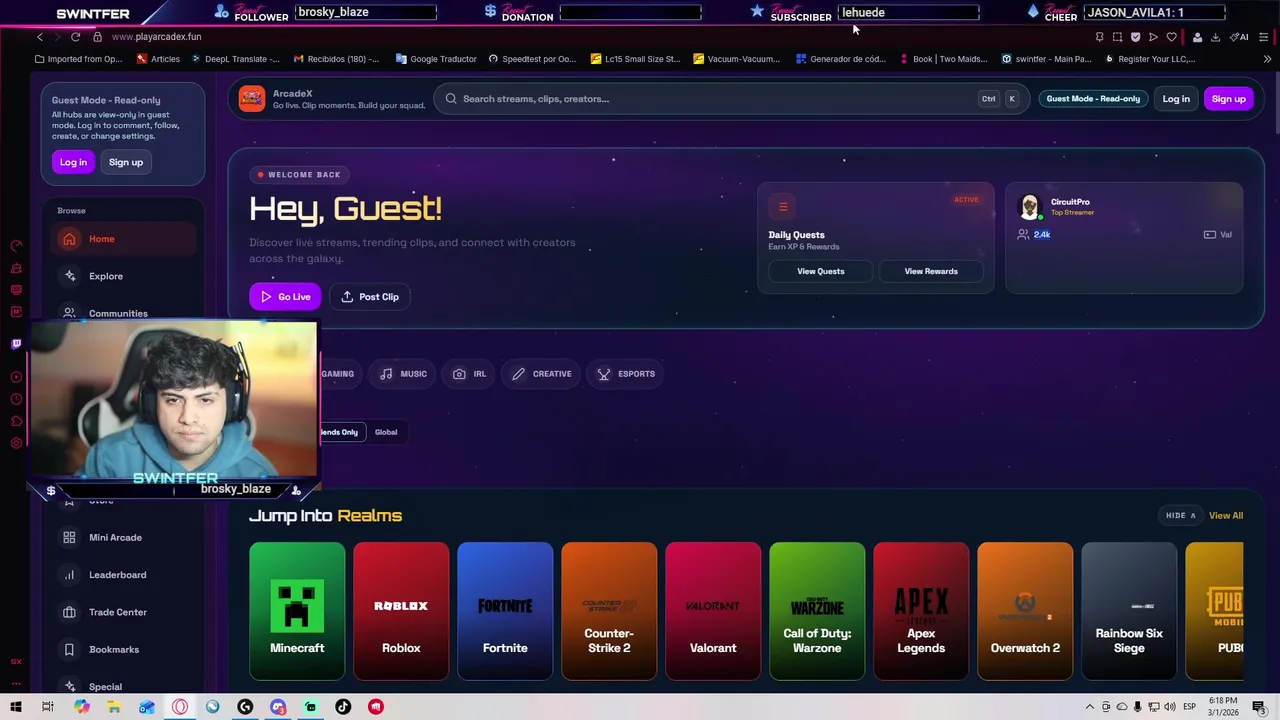Open the Bookmarks sidebar icon

(69, 650)
